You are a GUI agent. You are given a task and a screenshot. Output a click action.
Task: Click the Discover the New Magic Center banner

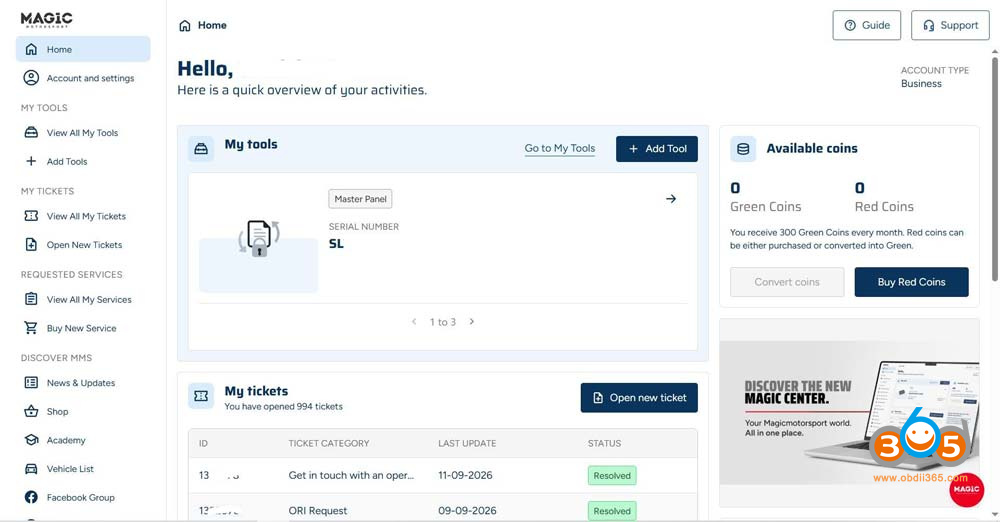pos(849,413)
